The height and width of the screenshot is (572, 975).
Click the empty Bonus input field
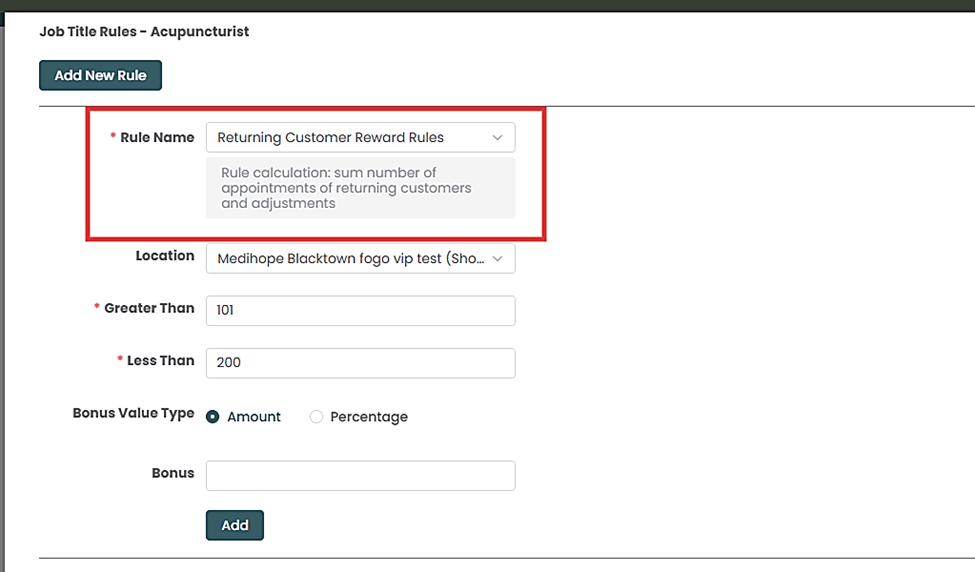pos(360,476)
